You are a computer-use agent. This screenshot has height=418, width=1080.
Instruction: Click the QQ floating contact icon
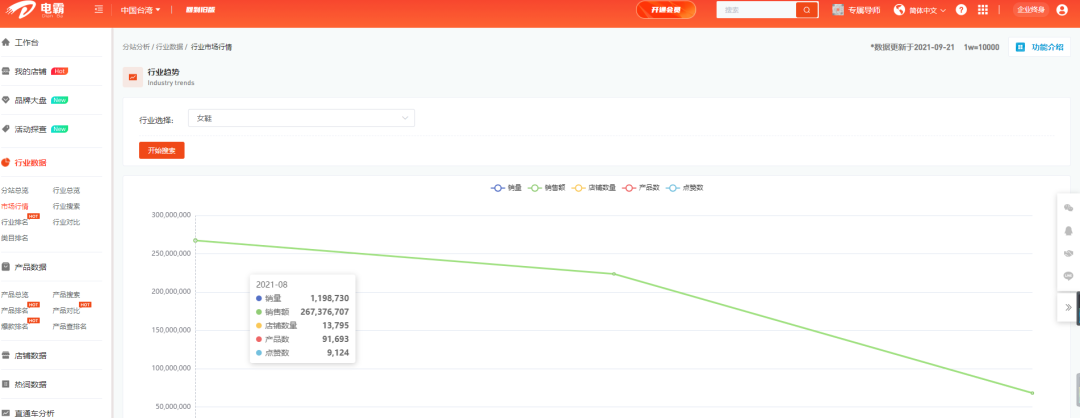click(x=1068, y=231)
